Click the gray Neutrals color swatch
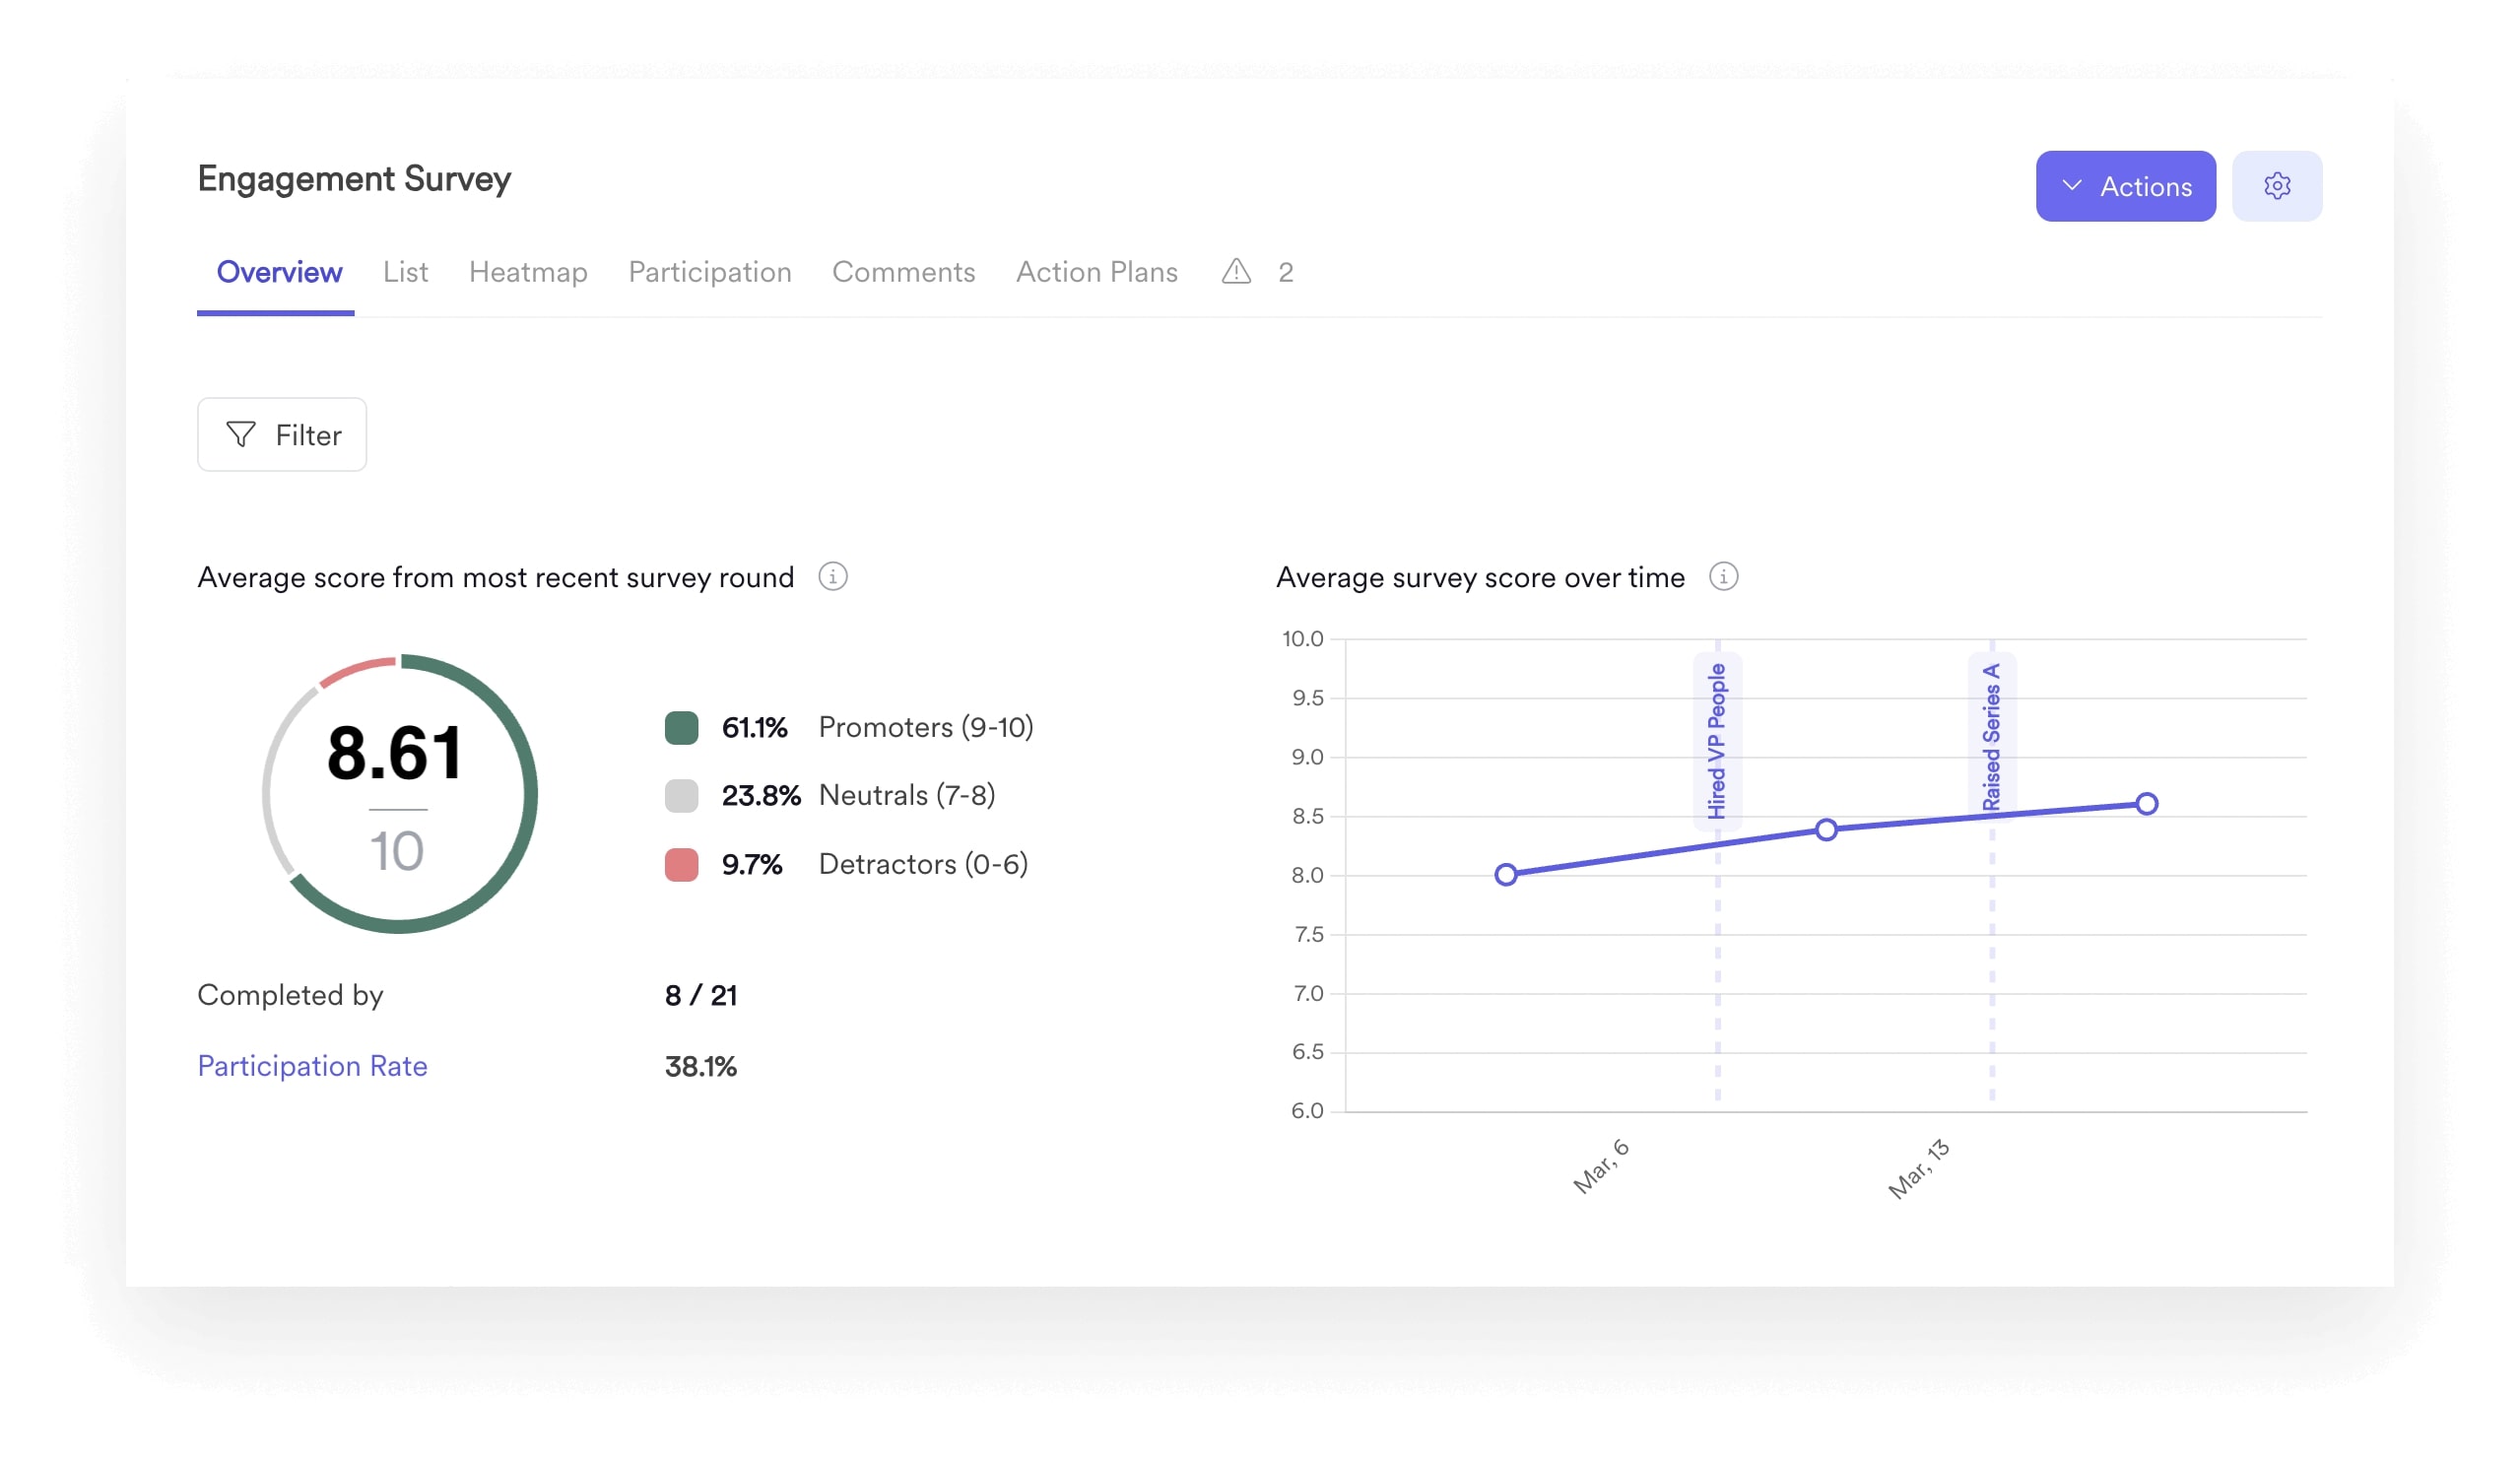The image size is (2520, 1460). coord(681,796)
